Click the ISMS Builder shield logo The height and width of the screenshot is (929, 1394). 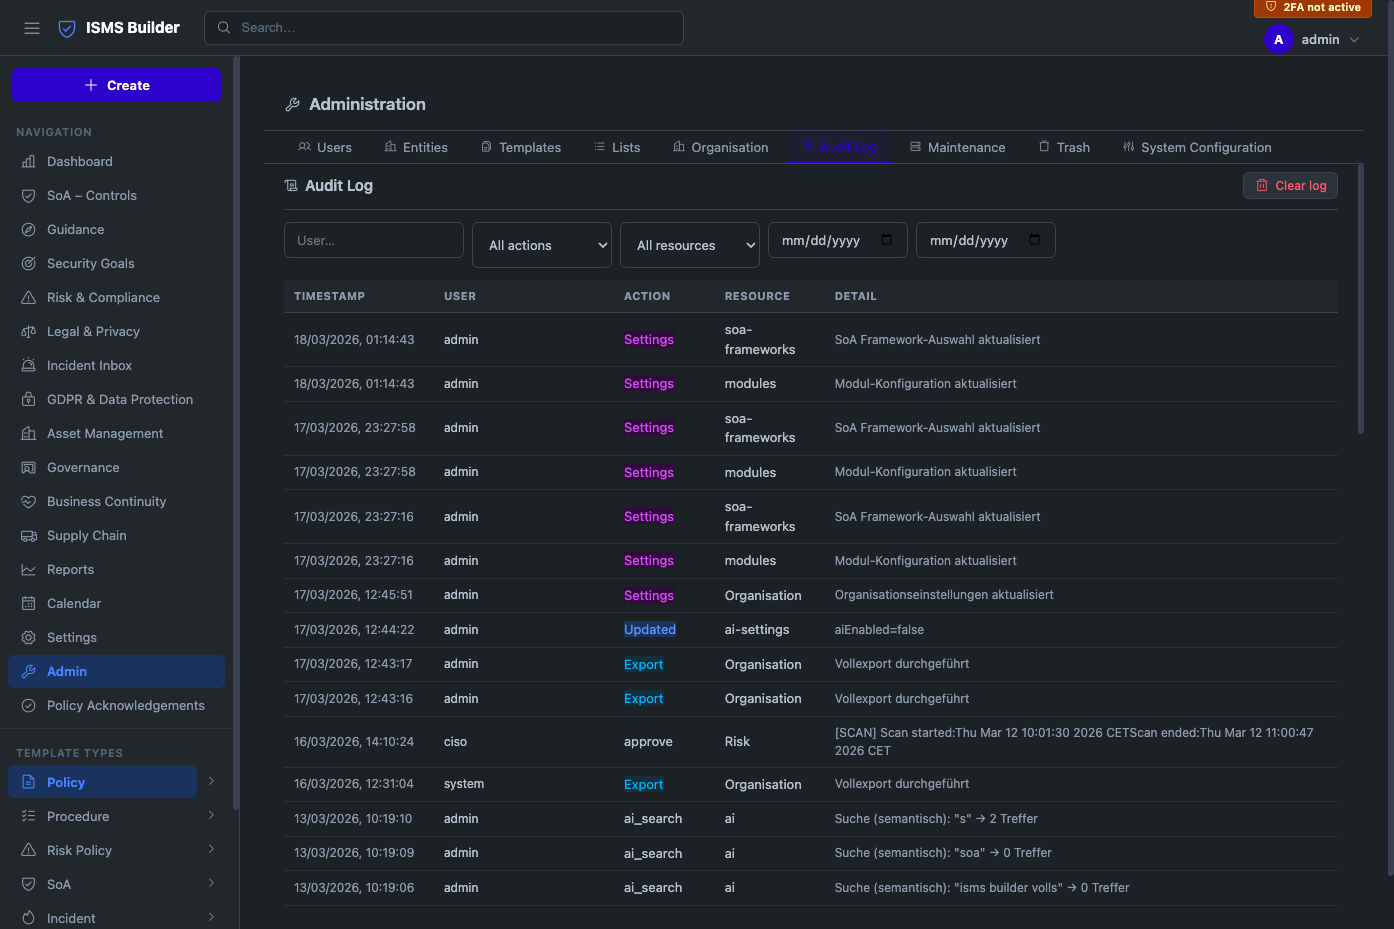pos(67,28)
